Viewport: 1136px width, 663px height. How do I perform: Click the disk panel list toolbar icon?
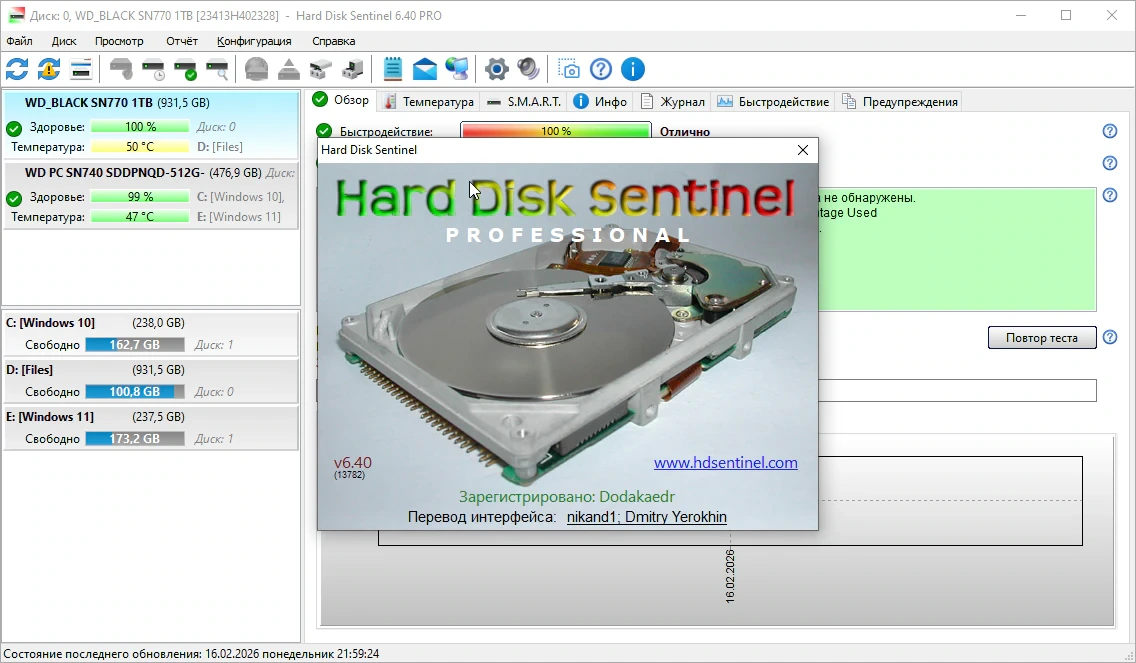point(80,70)
